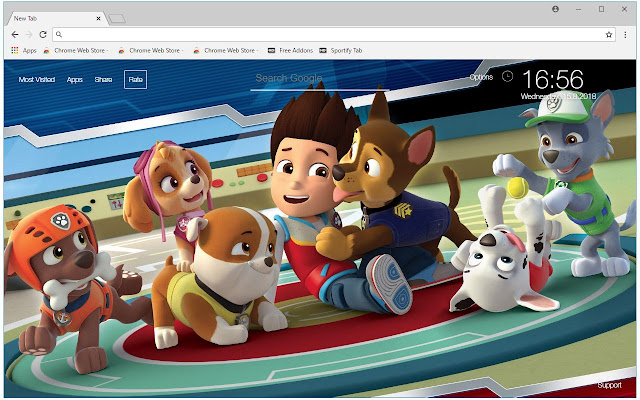Screen dimensions: 640x400
Task: Bookmark the page with the star icon
Action: coord(609,35)
